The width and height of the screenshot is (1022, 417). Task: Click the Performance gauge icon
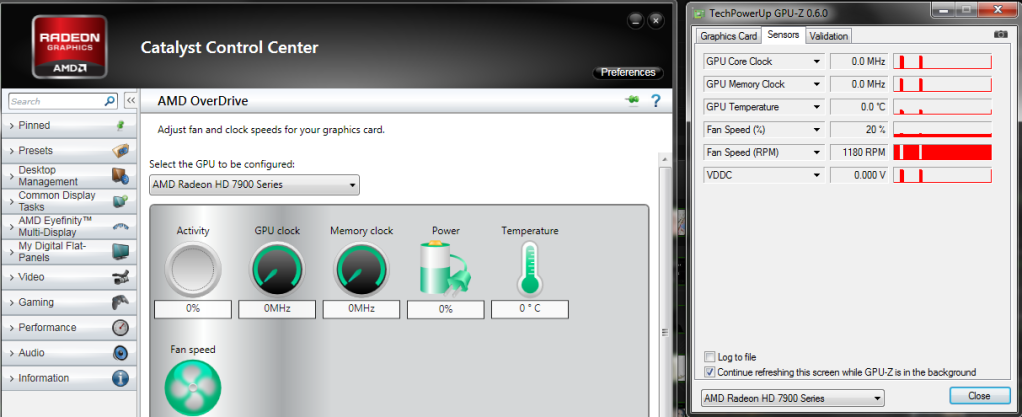(120, 327)
